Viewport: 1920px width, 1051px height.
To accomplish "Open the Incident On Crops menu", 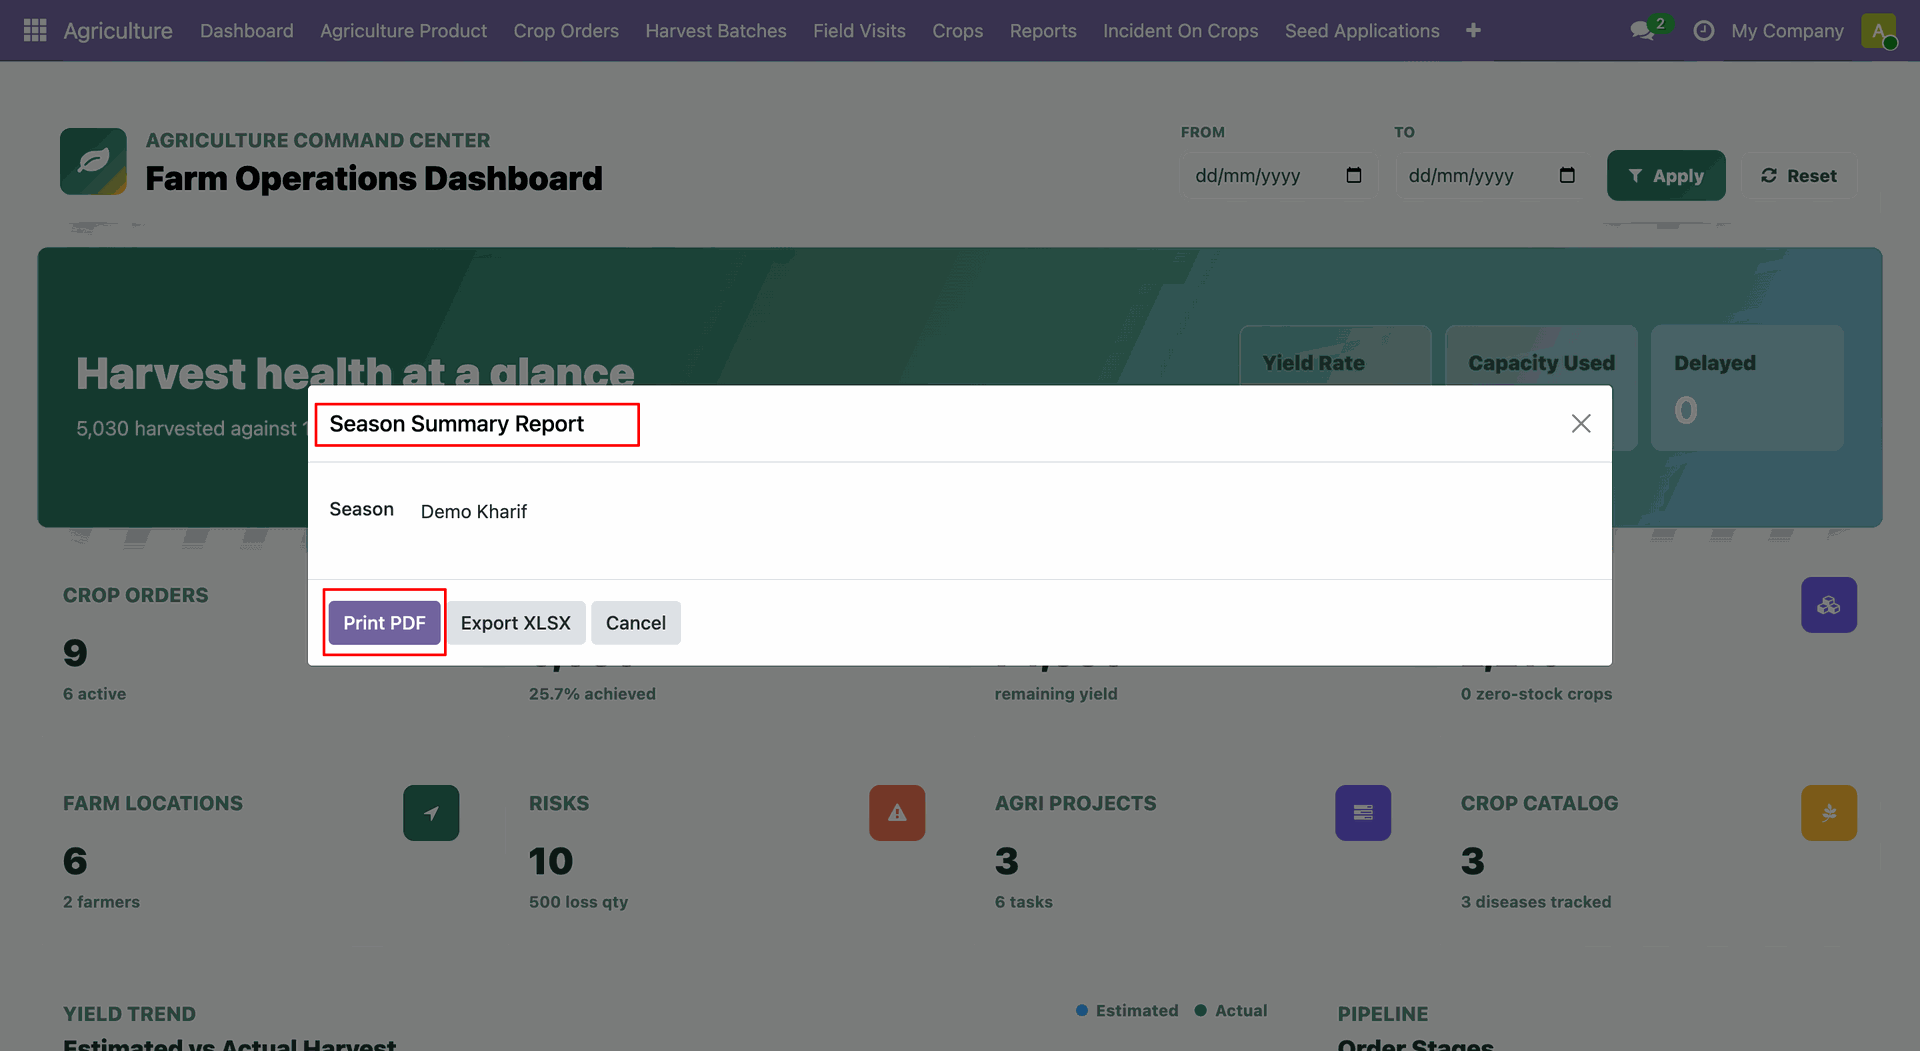I will coord(1181,30).
